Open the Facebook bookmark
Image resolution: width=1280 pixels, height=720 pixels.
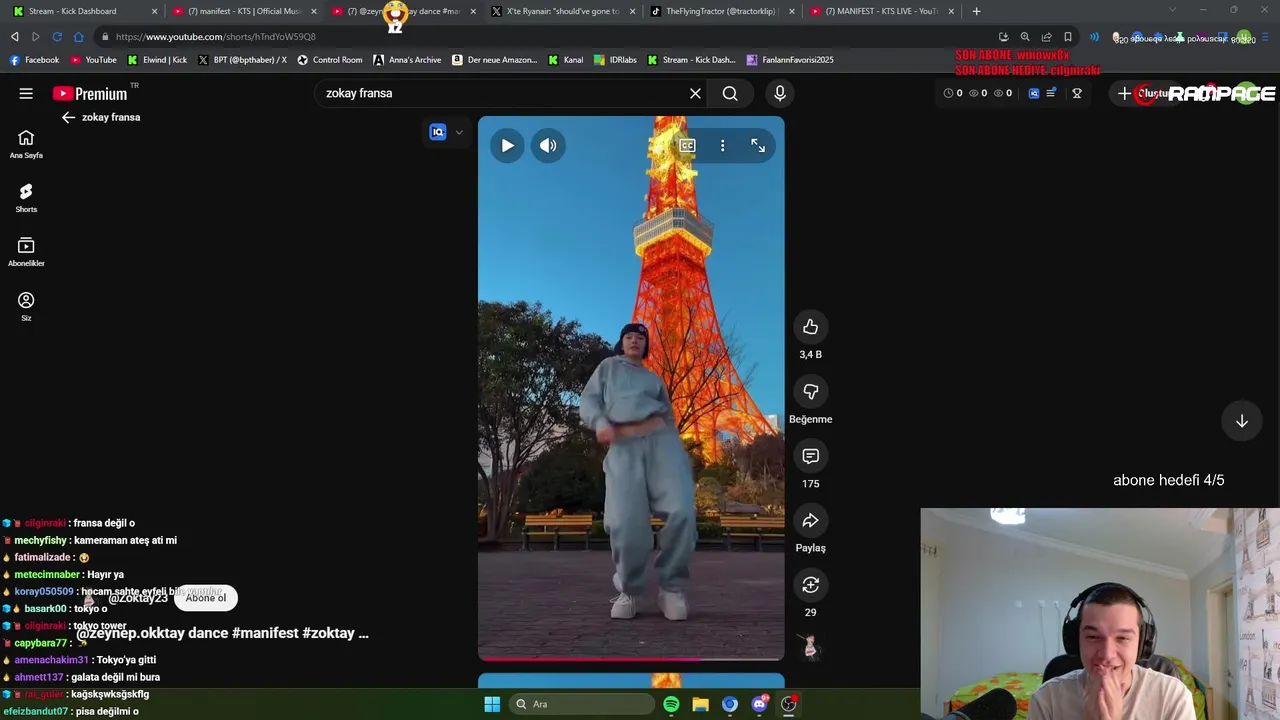[34, 60]
